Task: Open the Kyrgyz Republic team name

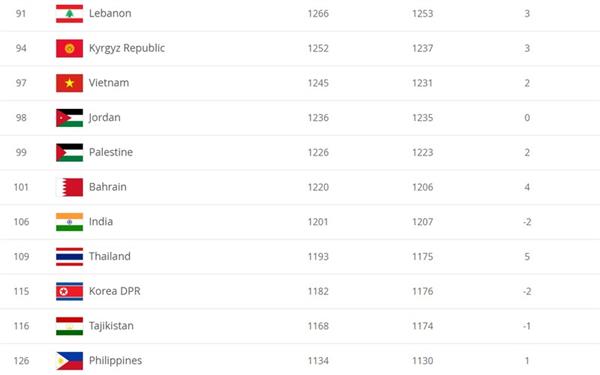Action: (x=127, y=48)
